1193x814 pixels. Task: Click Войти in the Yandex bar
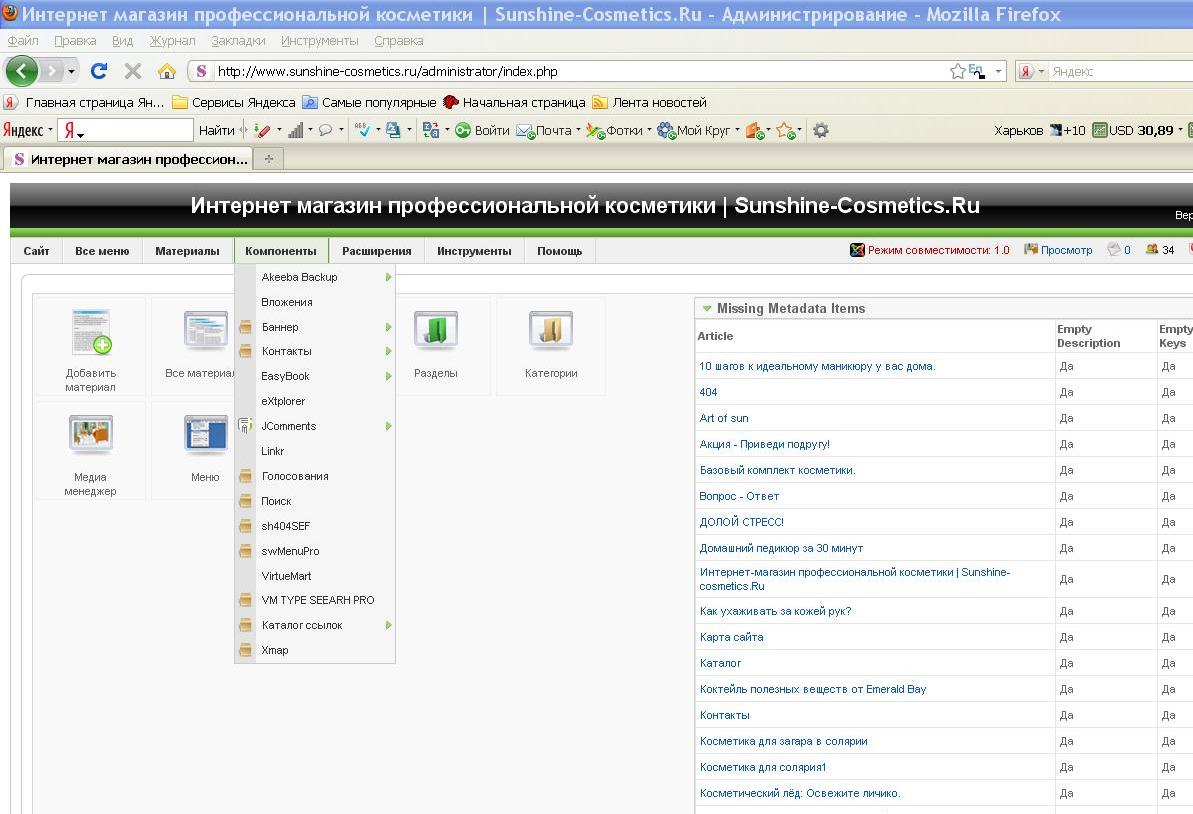pos(483,130)
